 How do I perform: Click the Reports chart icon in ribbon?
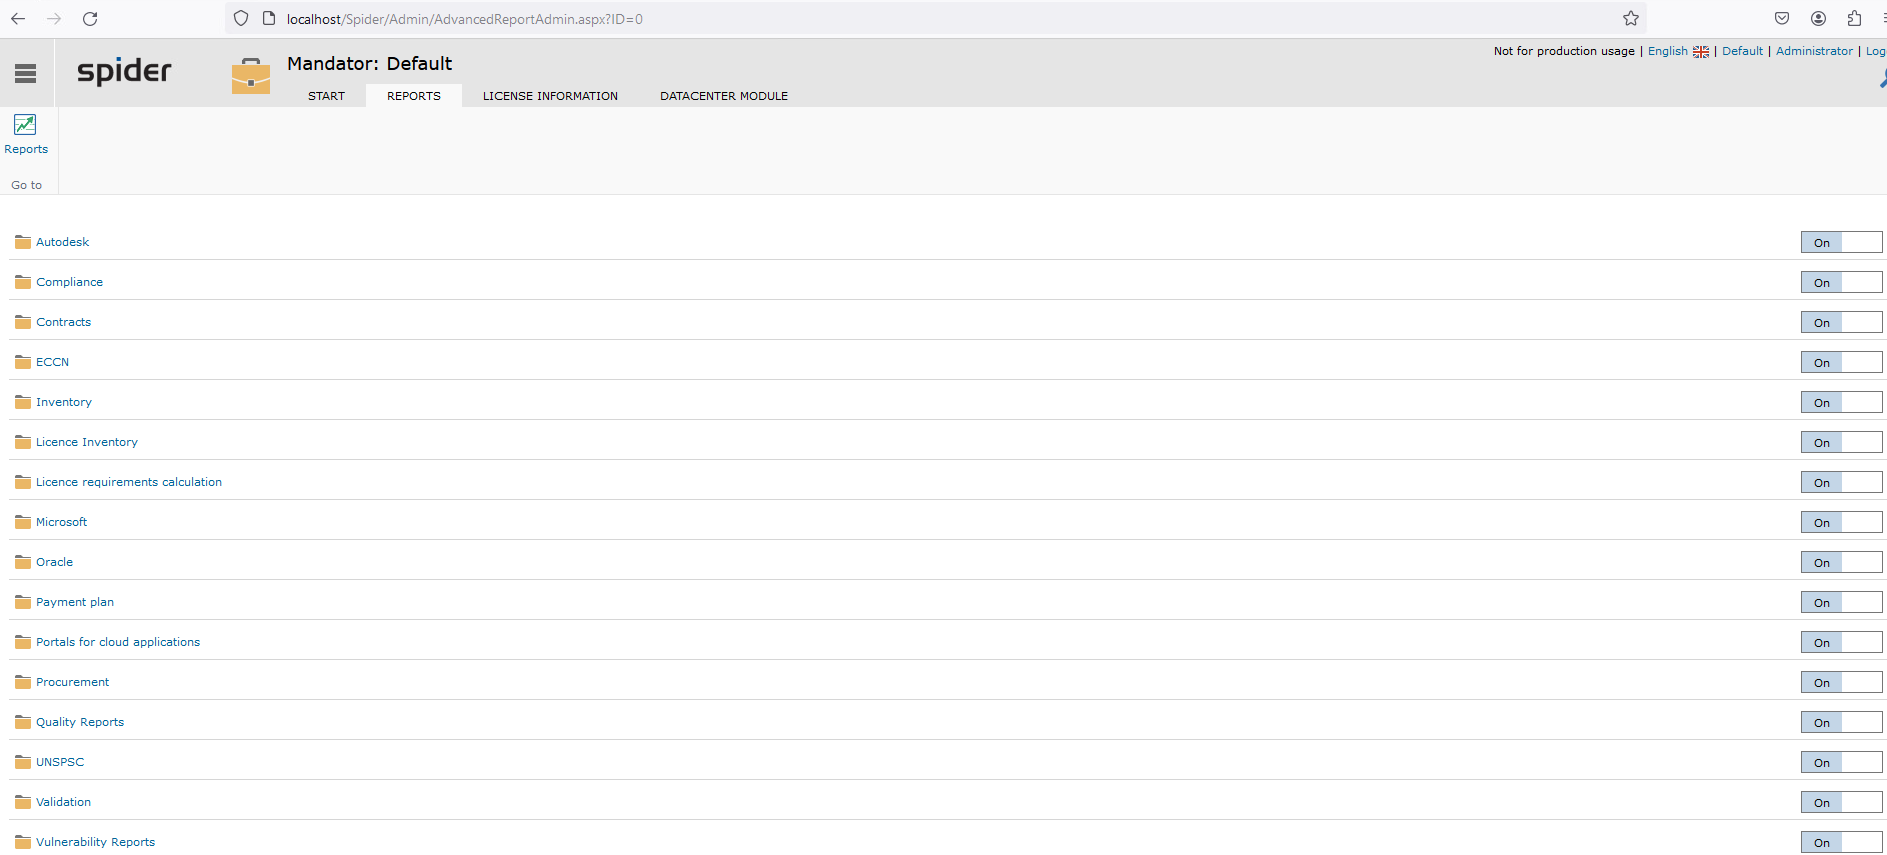[x=25, y=124]
